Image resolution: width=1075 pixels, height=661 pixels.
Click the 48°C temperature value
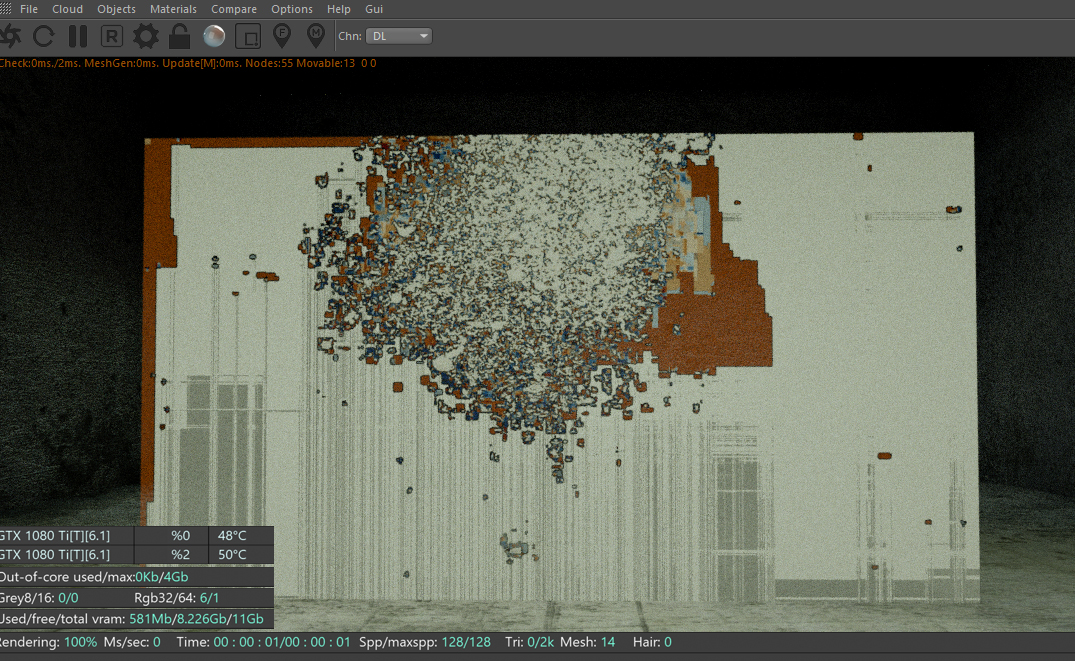(x=232, y=536)
